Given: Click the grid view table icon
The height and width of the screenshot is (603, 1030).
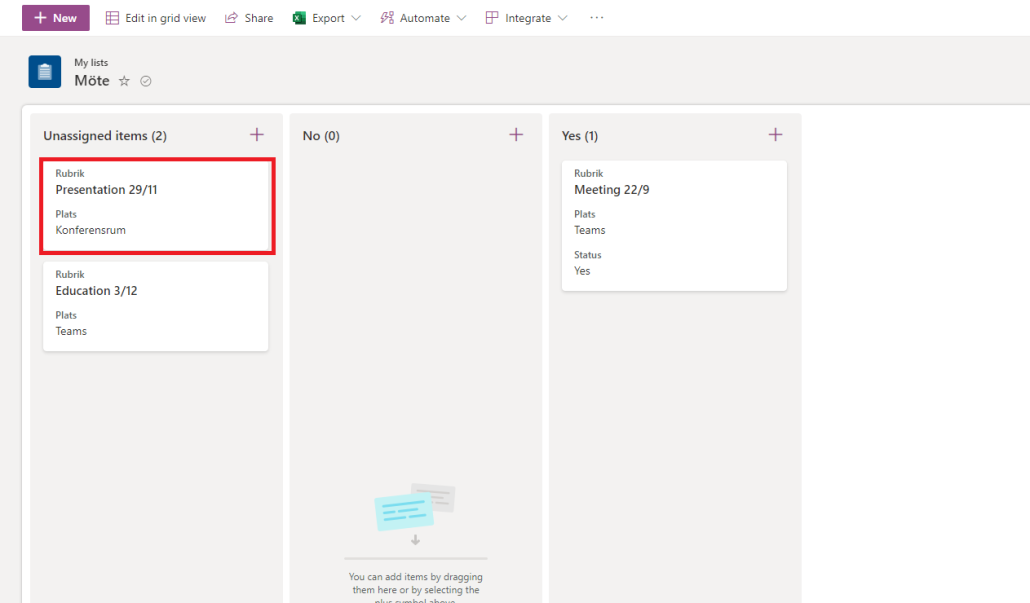Looking at the screenshot, I should tap(112, 18).
